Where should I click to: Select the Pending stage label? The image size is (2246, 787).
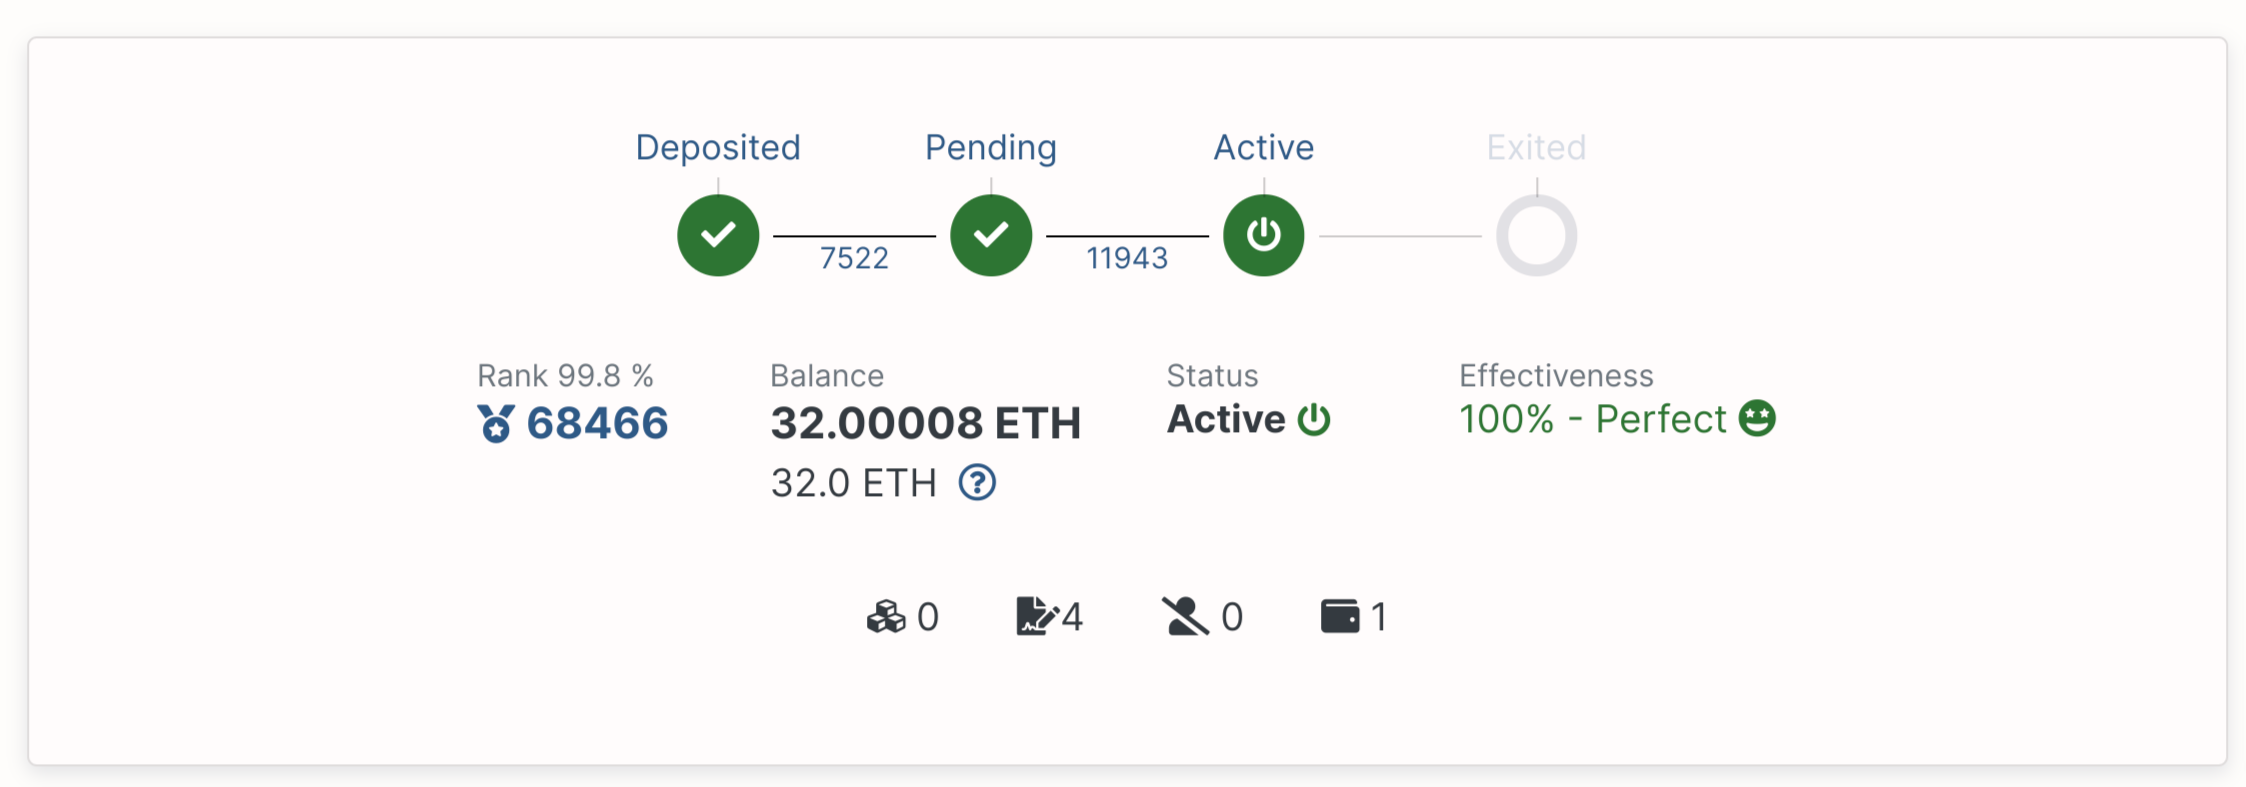click(991, 147)
